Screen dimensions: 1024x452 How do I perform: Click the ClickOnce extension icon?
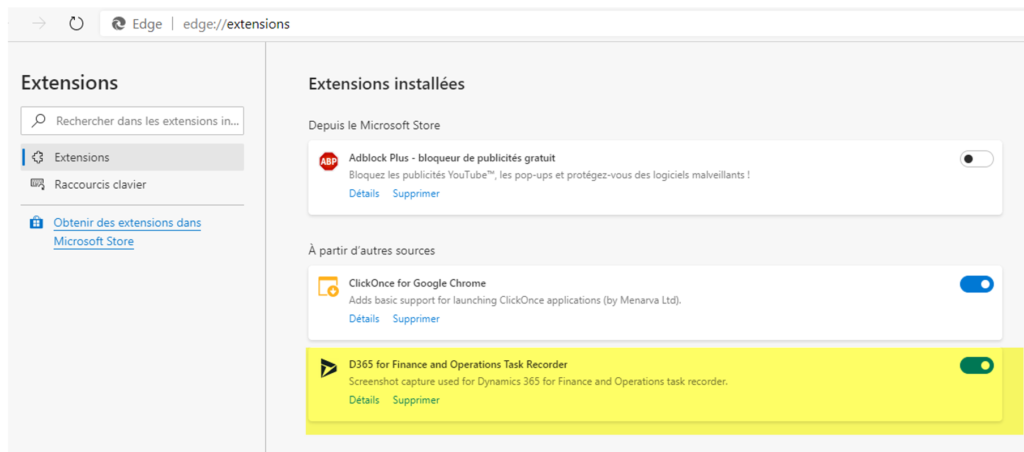[x=328, y=288]
